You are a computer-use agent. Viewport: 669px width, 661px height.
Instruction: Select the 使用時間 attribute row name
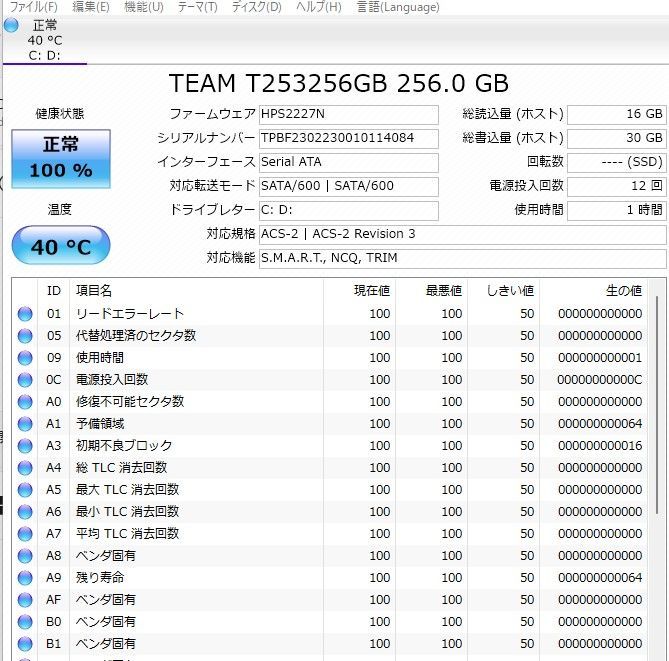tap(100, 358)
